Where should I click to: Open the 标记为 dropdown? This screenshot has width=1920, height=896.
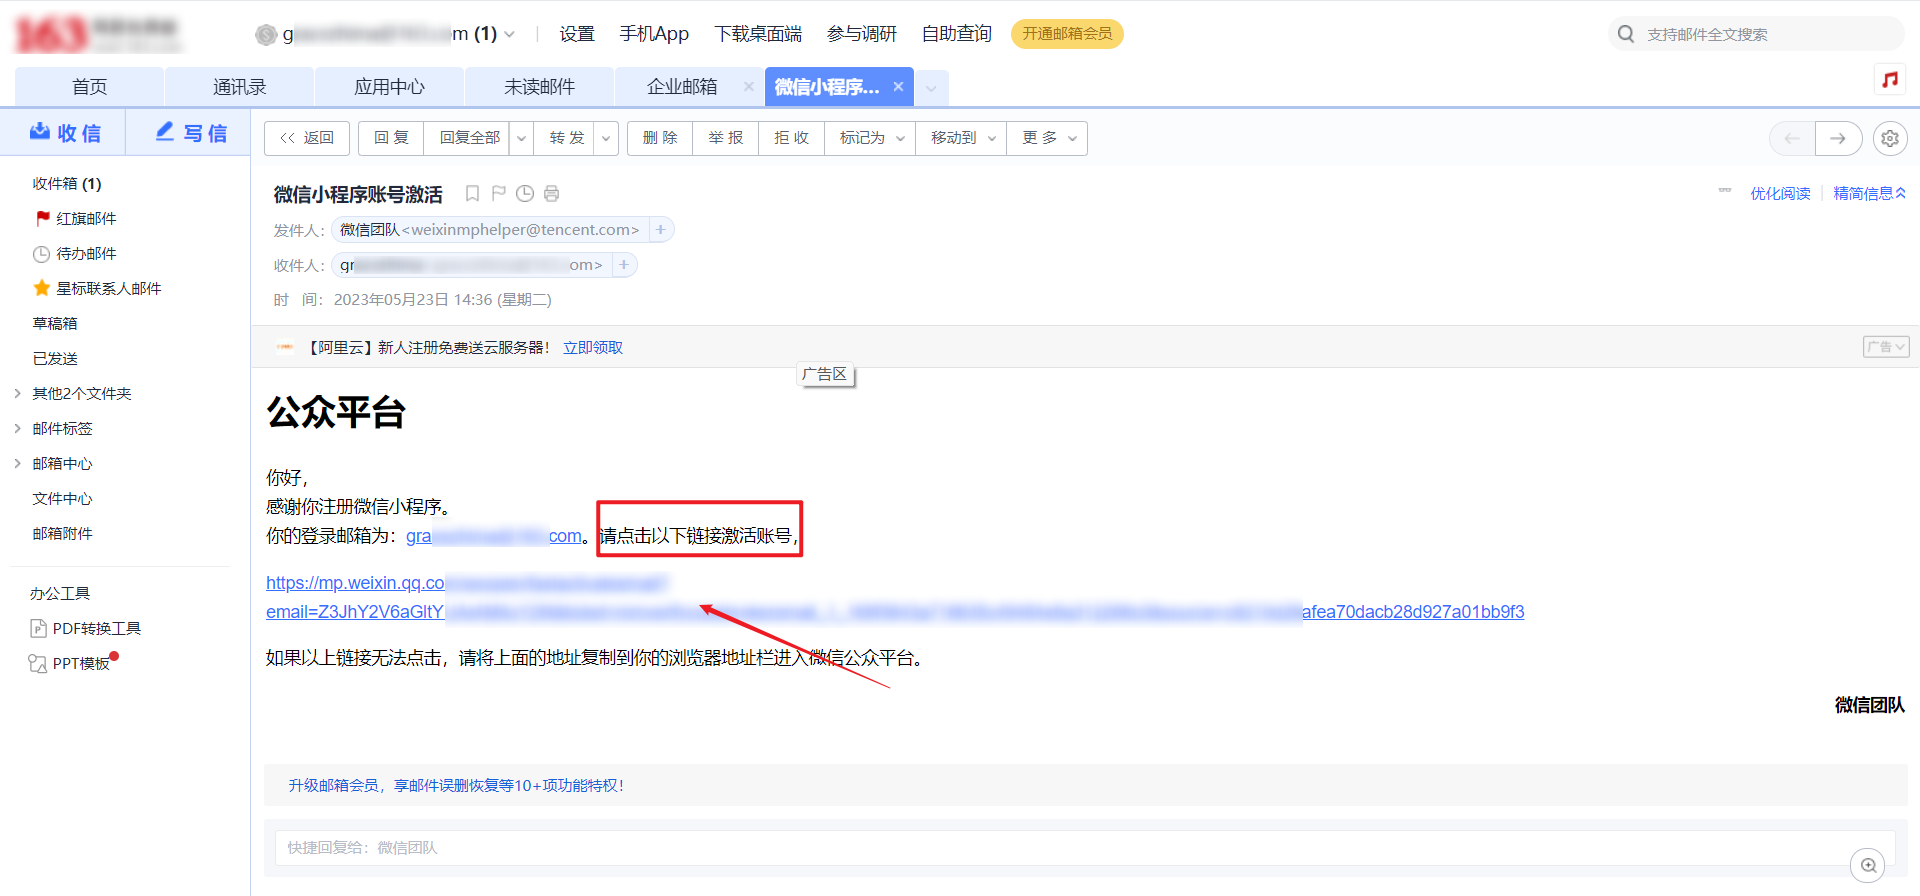pyautogui.click(x=870, y=138)
